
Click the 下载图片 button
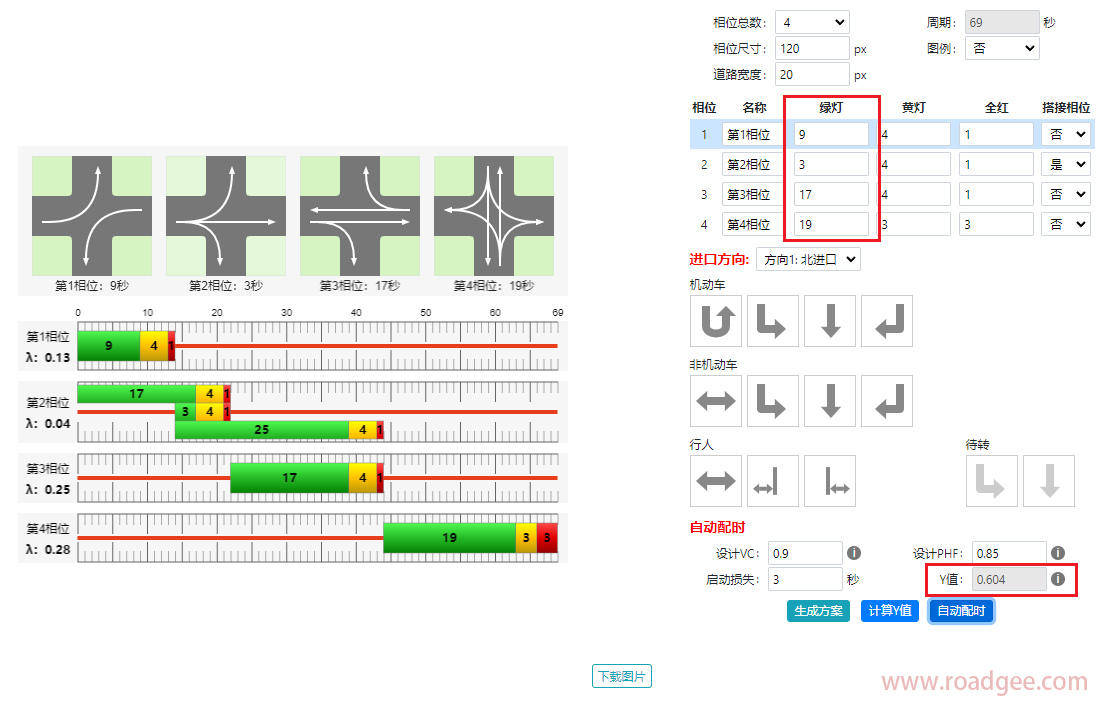[621, 676]
